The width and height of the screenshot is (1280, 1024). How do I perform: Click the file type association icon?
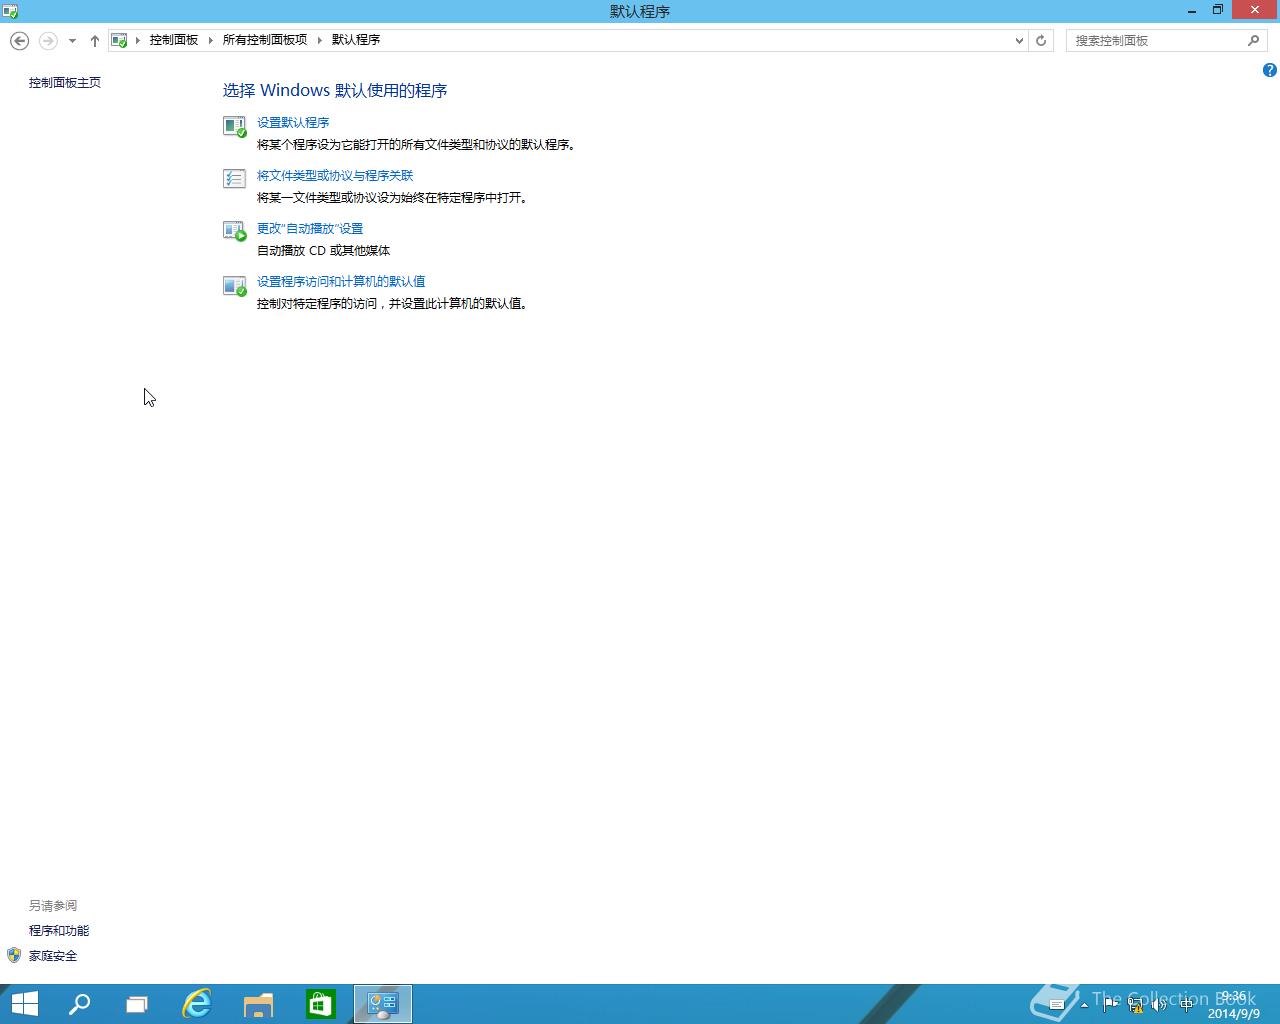pyautogui.click(x=234, y=179)
